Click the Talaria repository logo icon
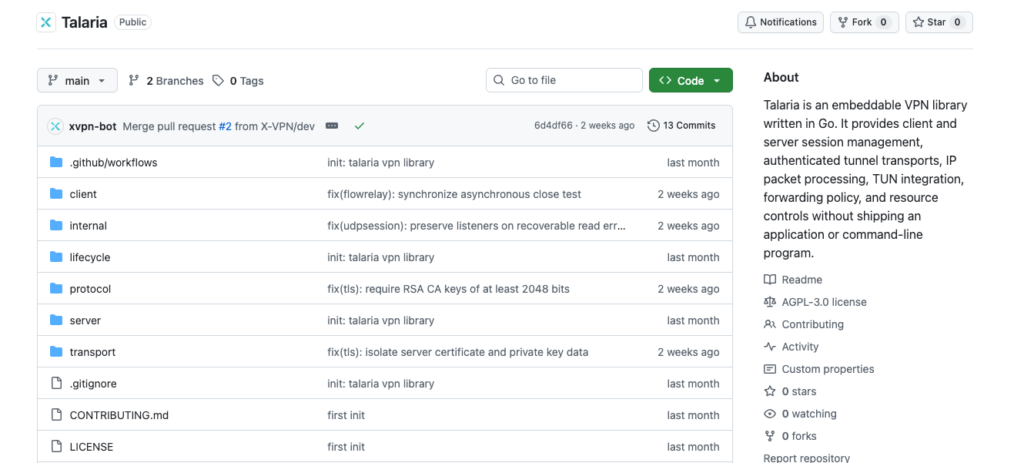 pos(46,22)
